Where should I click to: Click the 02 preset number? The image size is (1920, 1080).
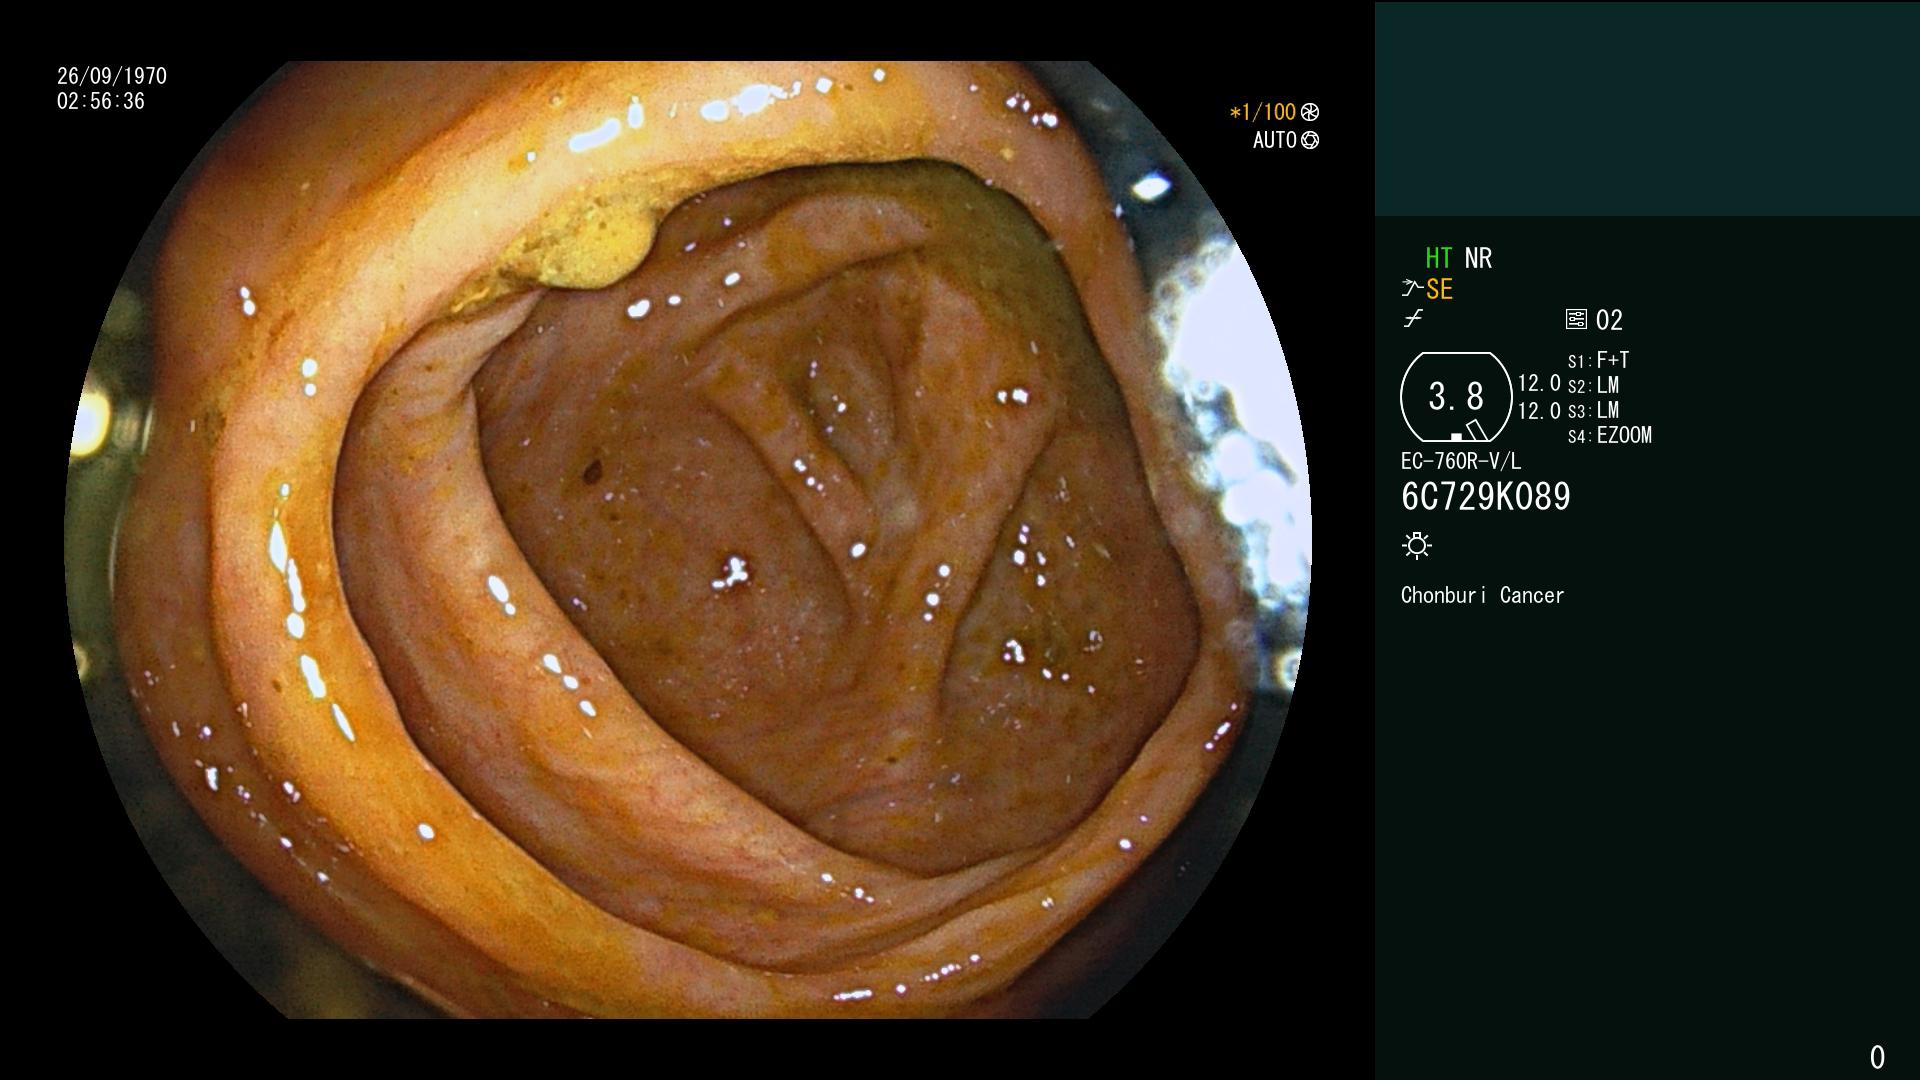1609,321
